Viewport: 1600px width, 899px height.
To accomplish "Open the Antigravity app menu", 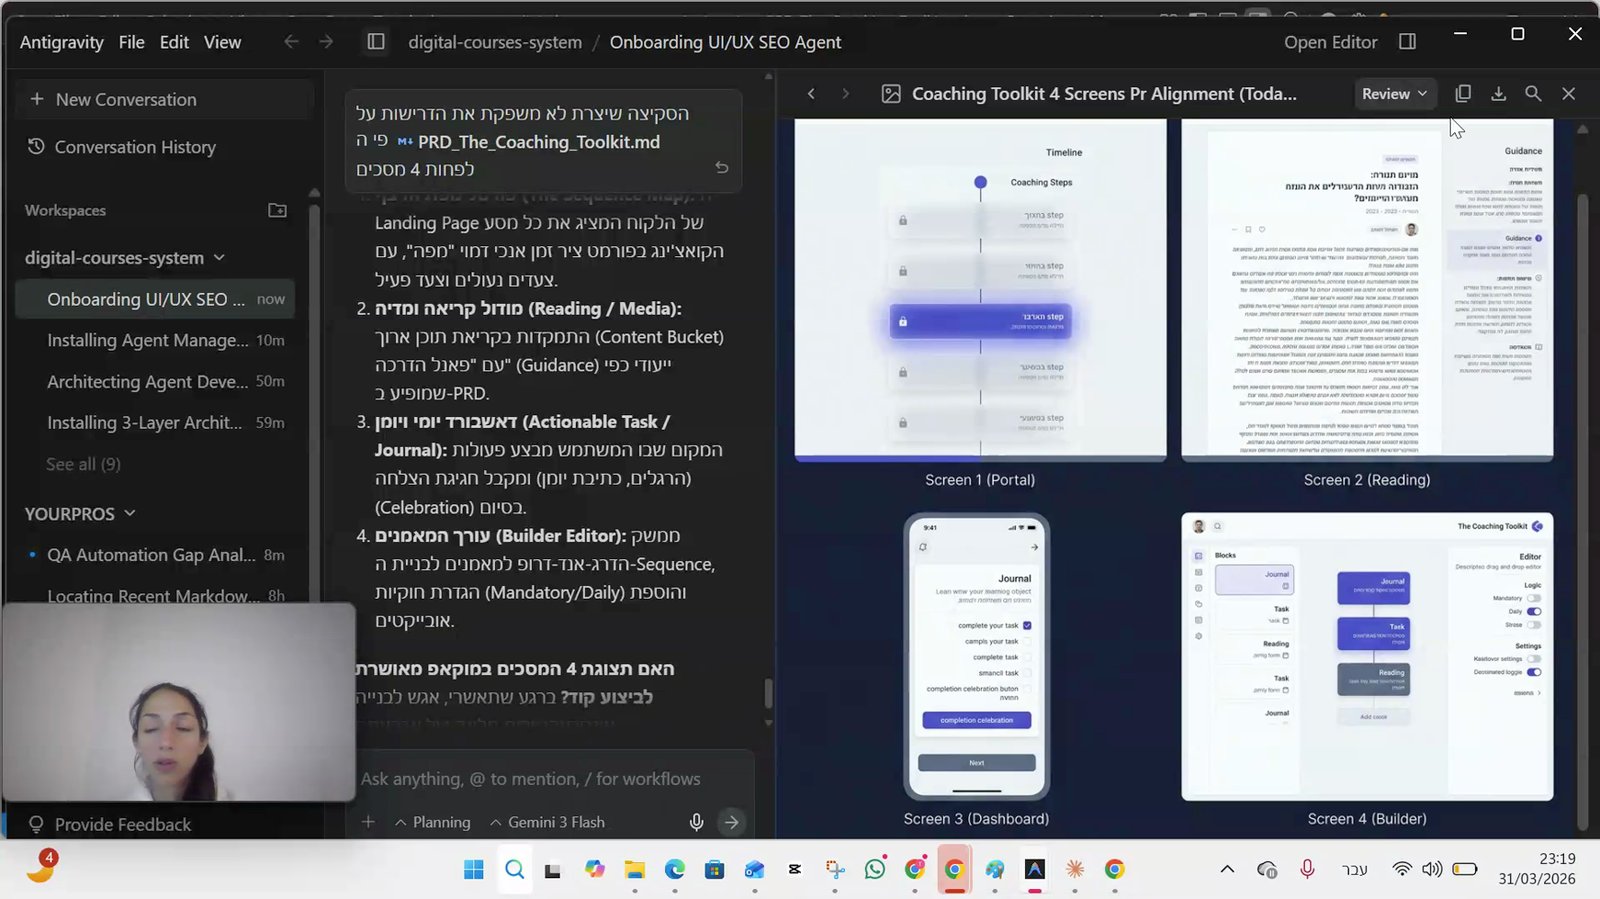I will point(61,42).
